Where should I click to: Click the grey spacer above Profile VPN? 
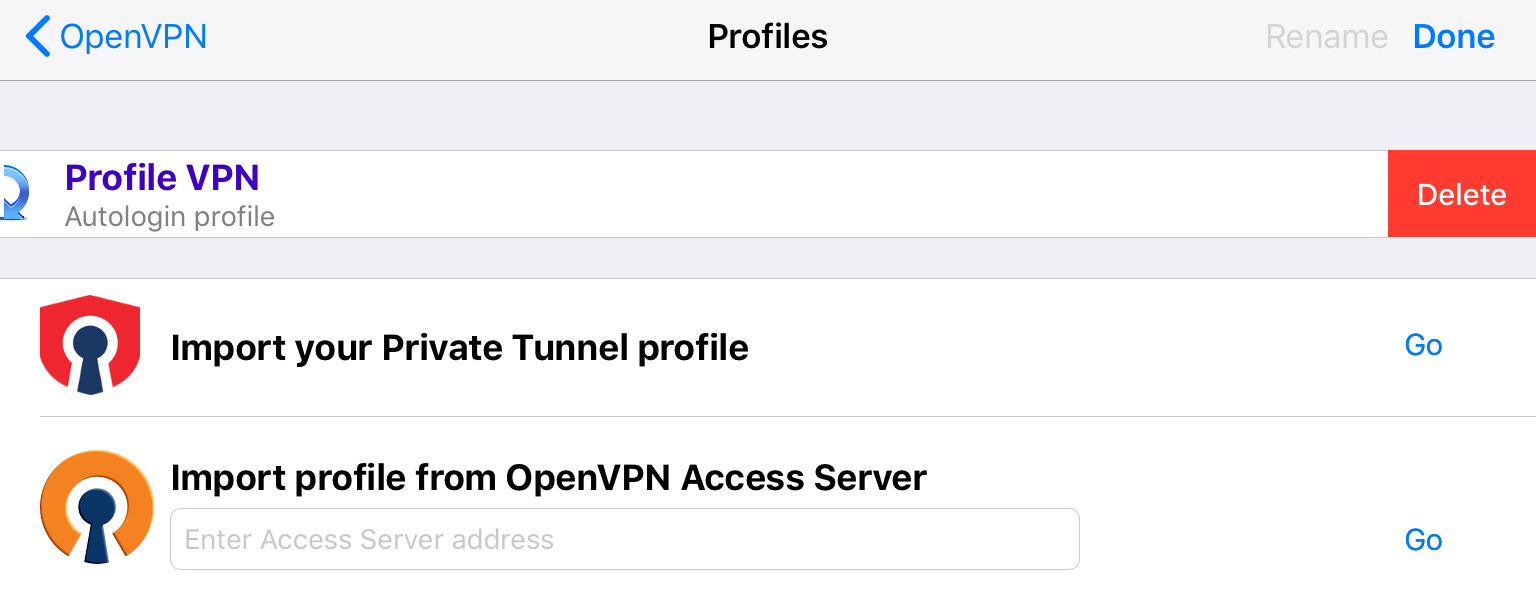(768, 116)
